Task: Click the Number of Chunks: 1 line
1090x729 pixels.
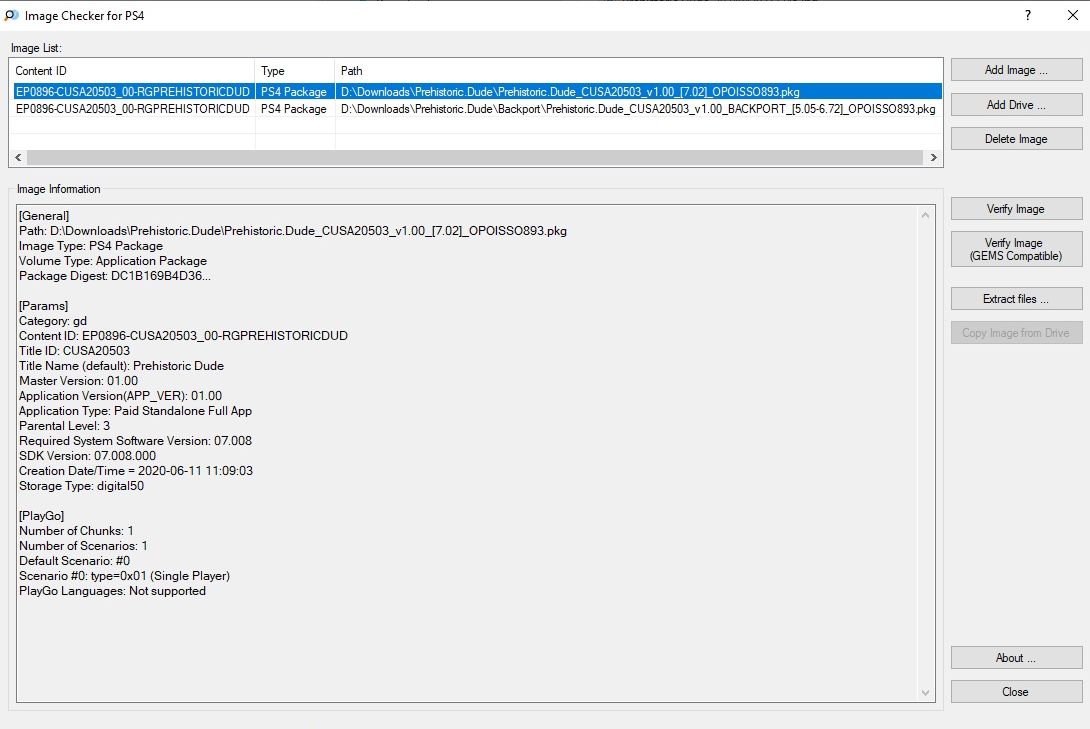Action: (x=76, y=531)
